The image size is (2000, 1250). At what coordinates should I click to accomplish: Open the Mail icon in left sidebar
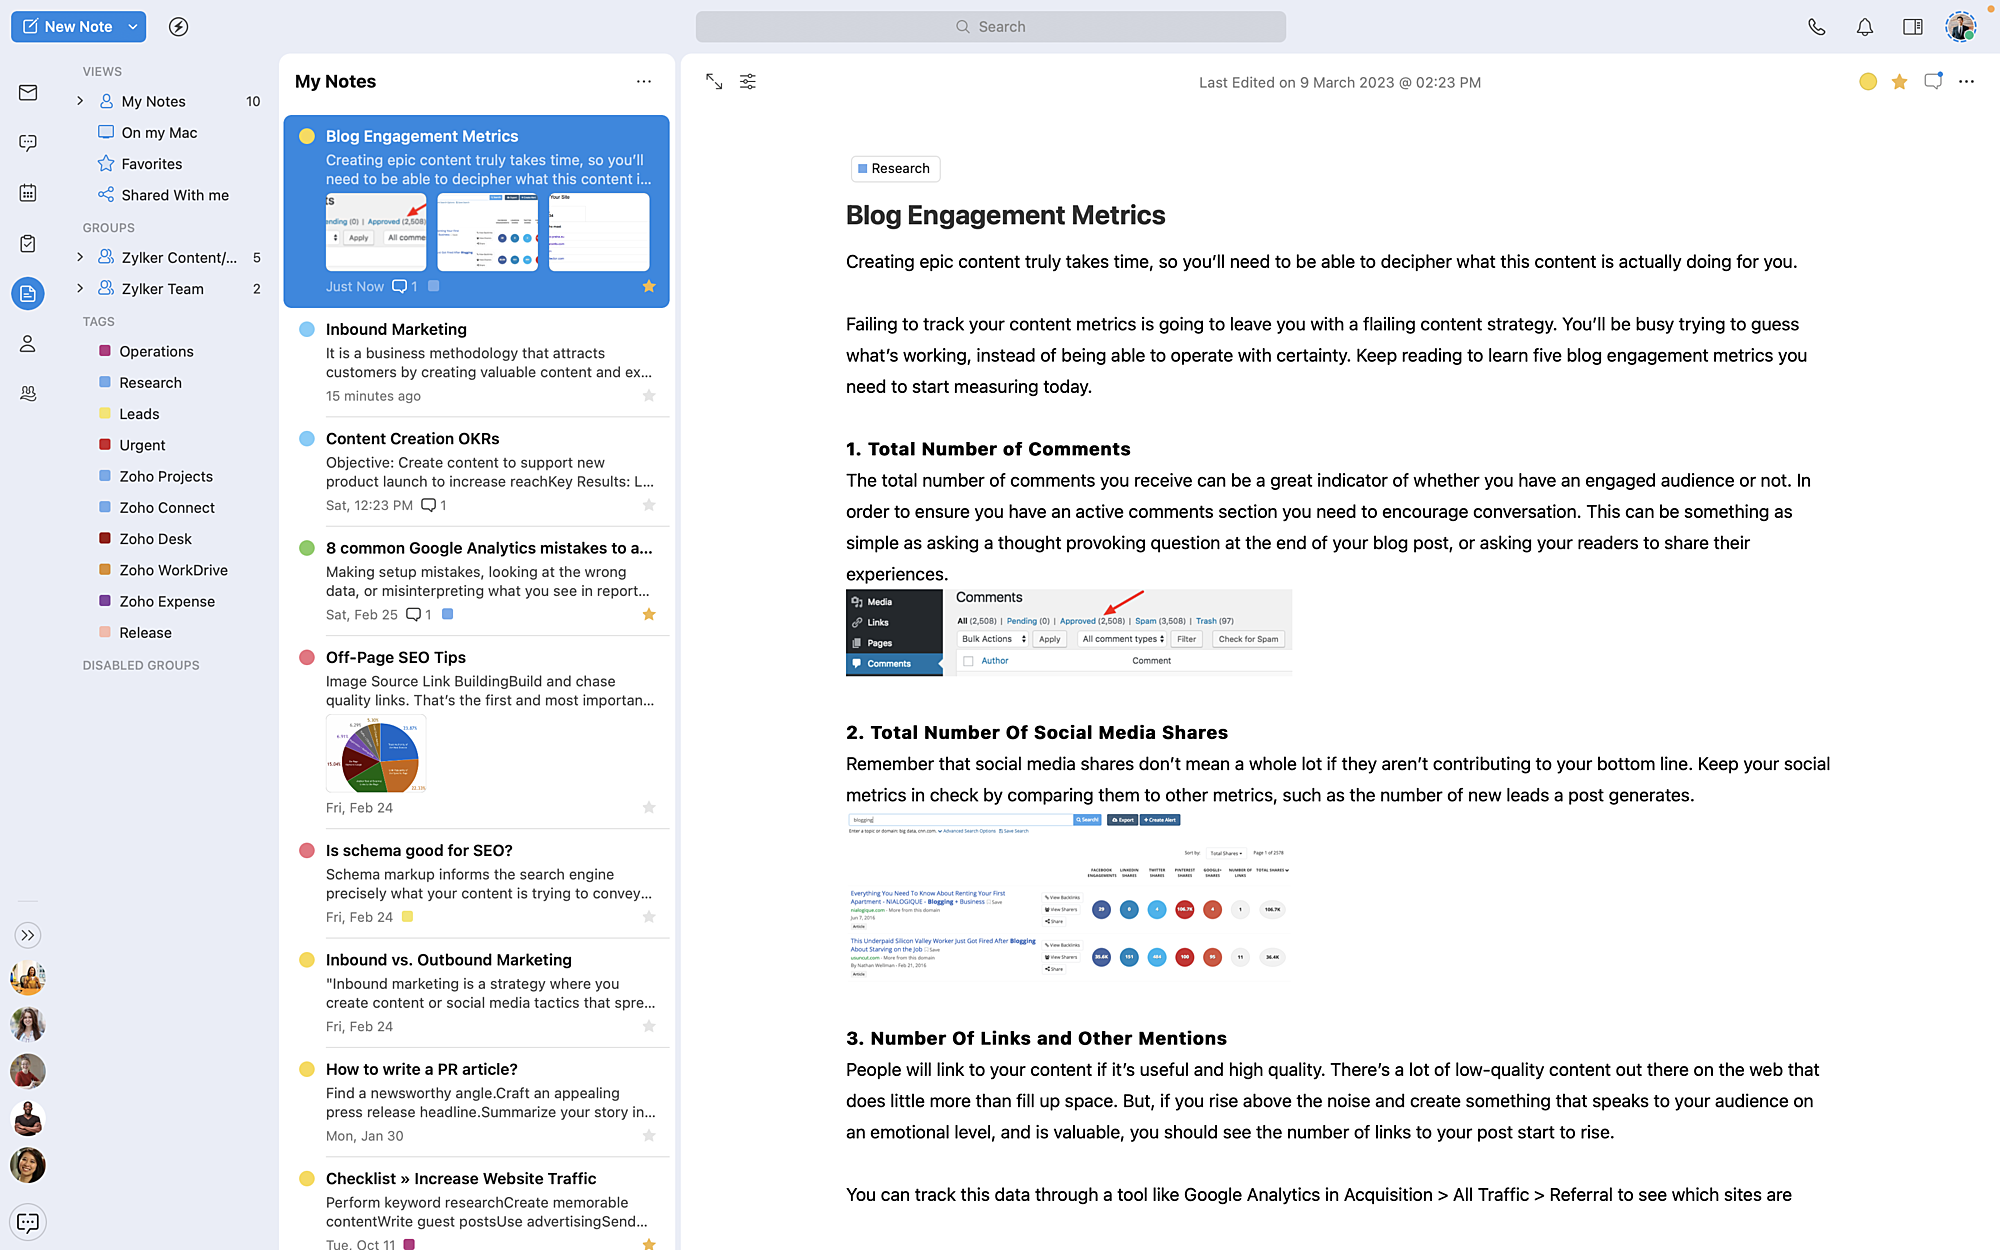pos(28,93)
